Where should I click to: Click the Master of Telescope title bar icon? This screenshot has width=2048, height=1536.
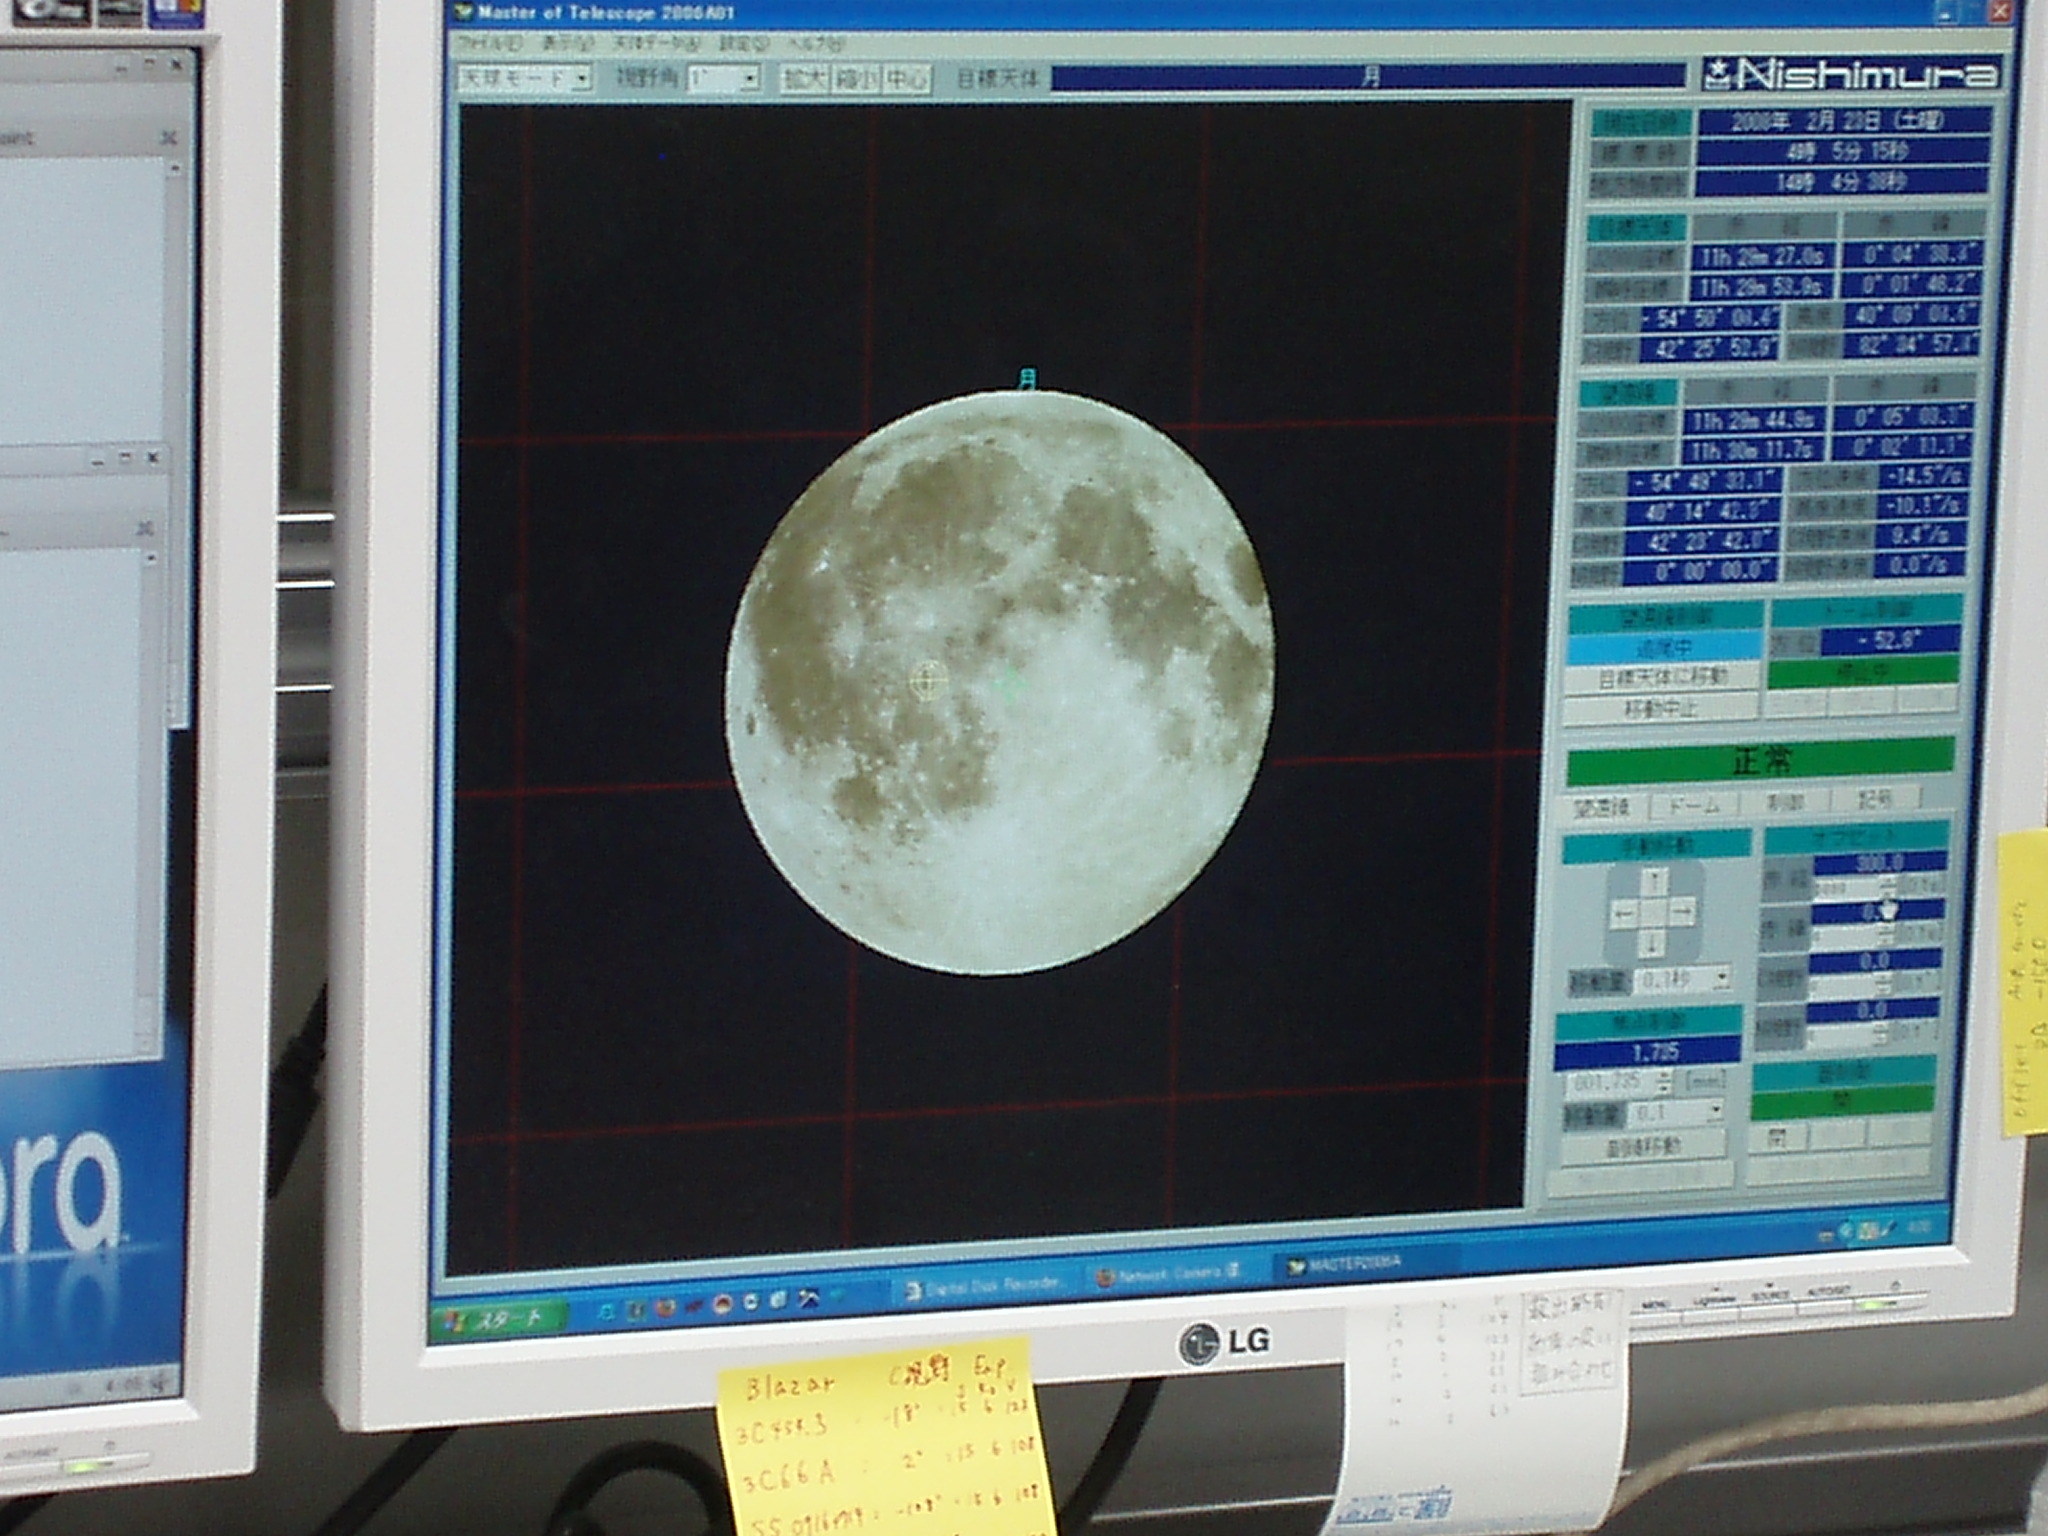tap(463, 13)
